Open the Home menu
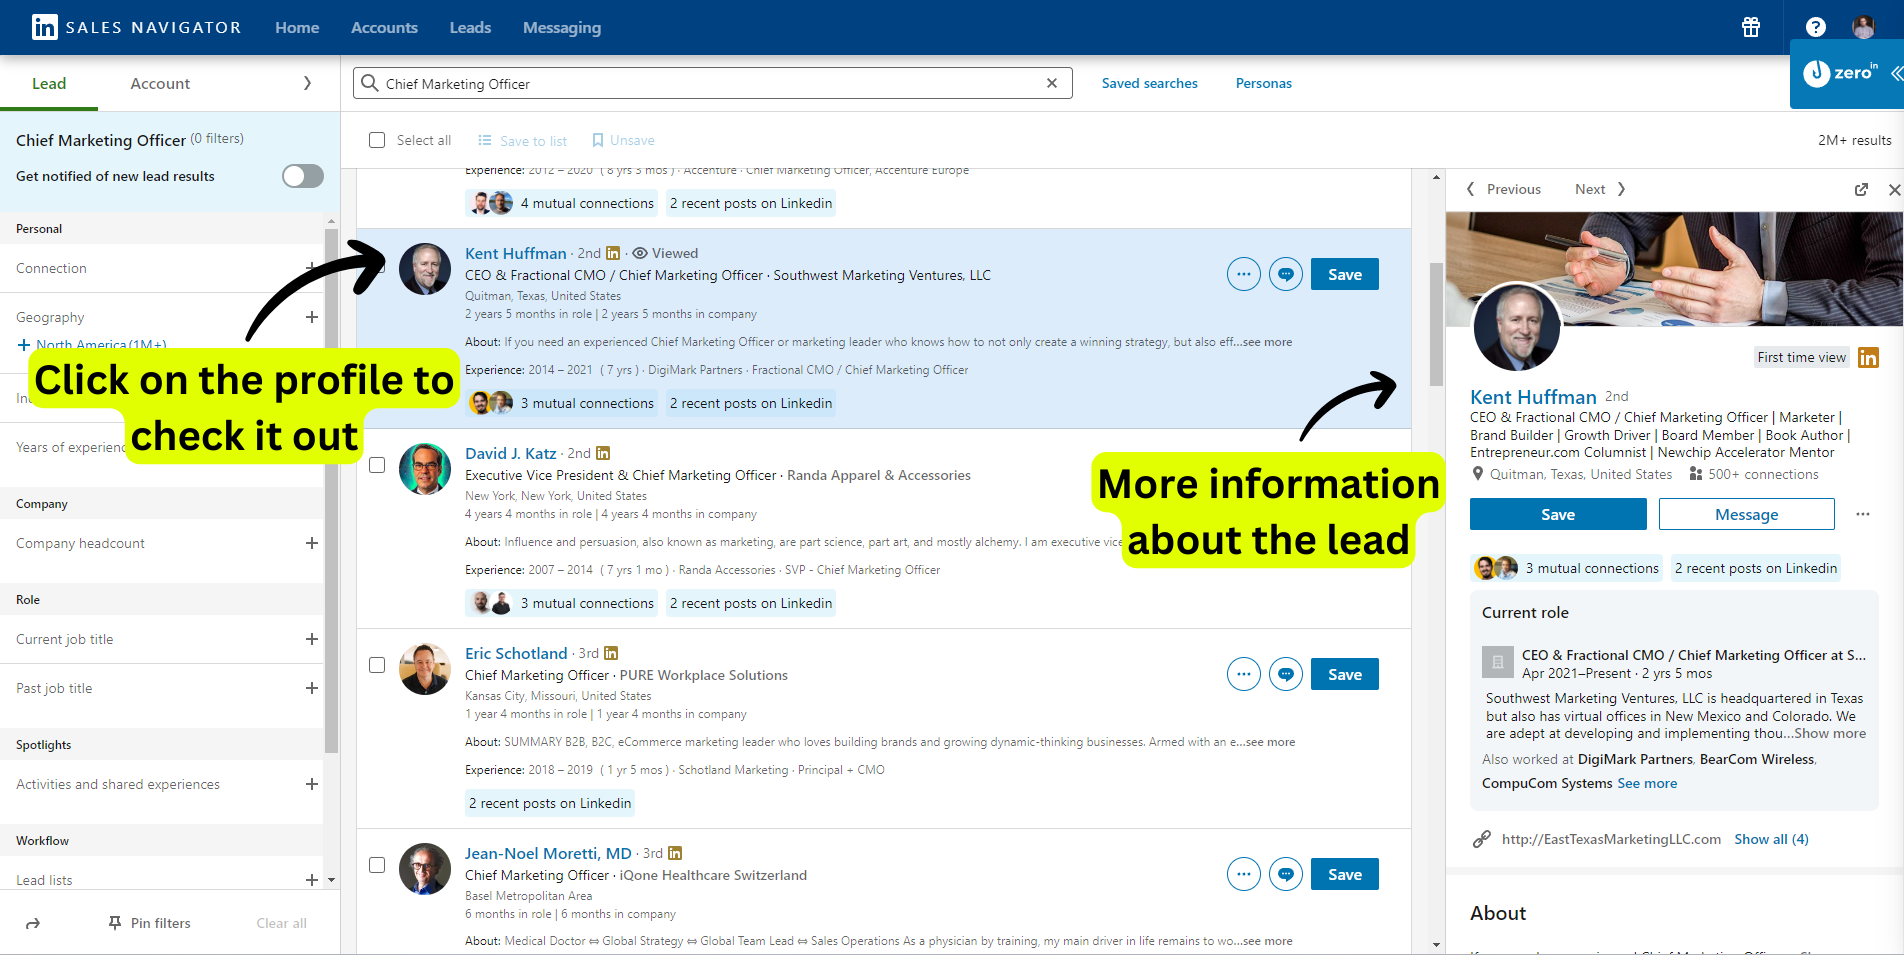Image resolution: width=1904 pixels, height=955 pixels. [297, 27]
